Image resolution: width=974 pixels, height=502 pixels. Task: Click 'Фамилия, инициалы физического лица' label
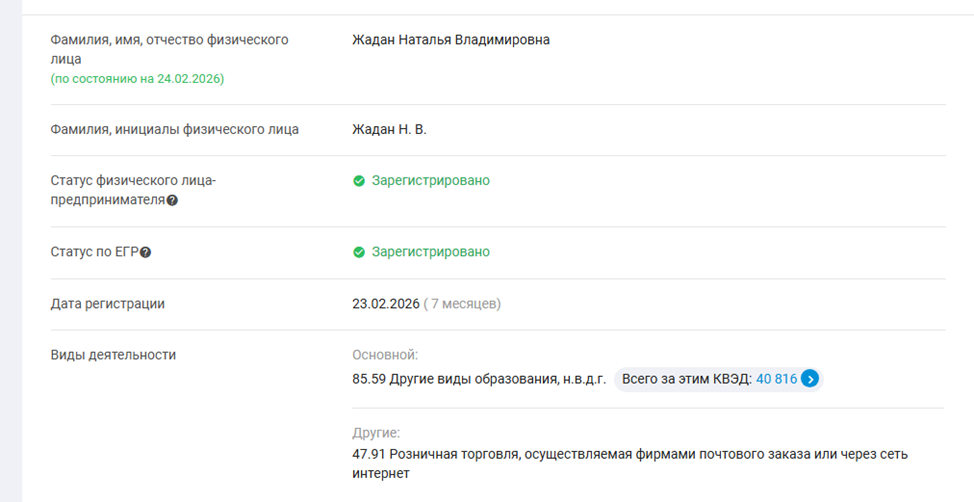pyautogui.click(x=175, y=129)
